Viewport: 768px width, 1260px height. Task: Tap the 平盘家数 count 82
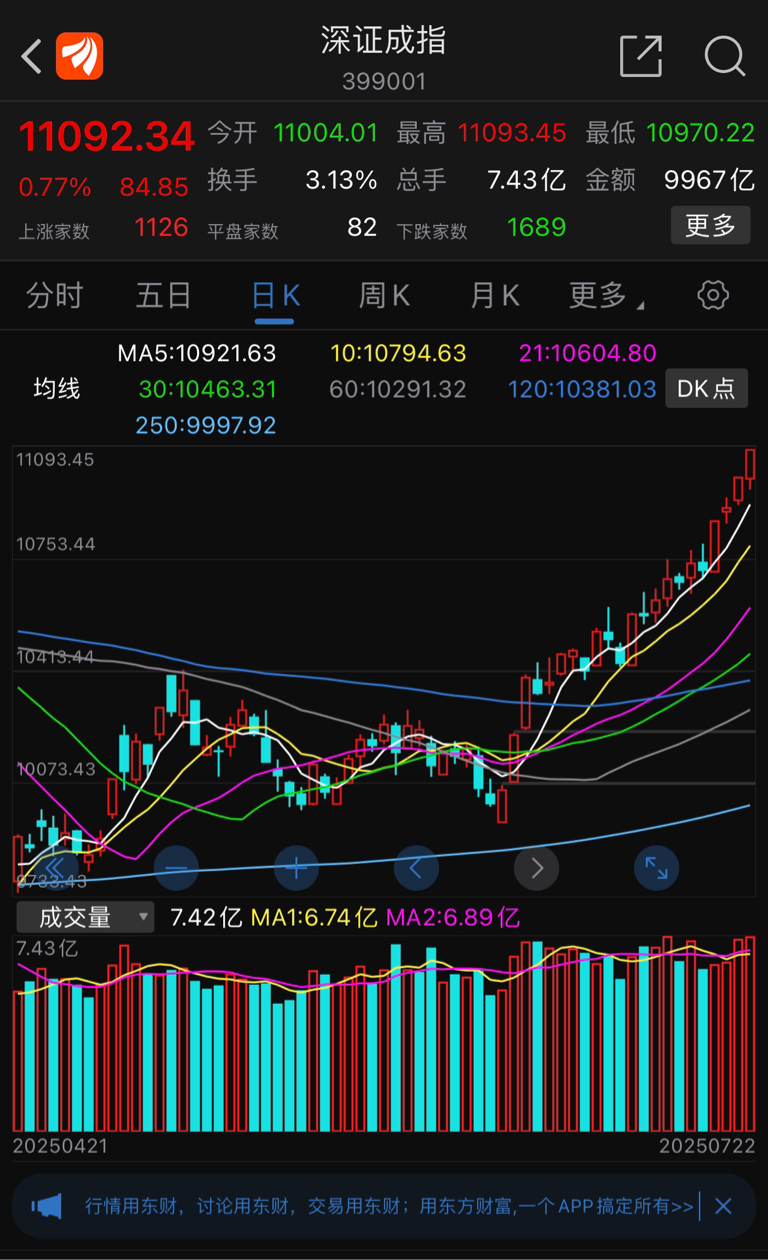[x=362, y=228]
